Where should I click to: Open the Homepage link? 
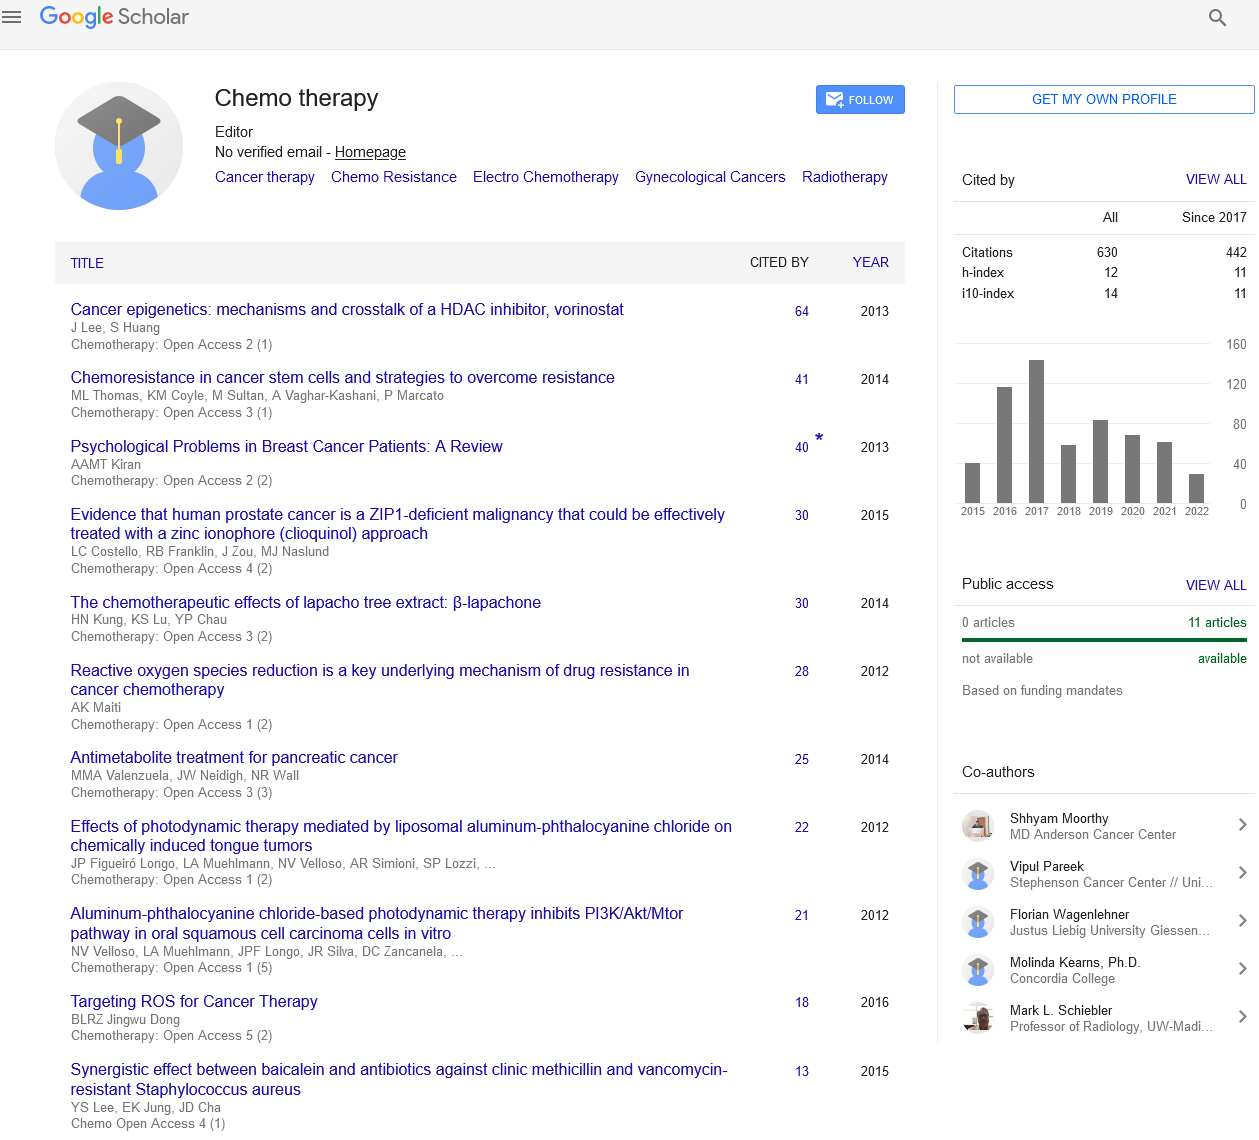tap(370, 152)
